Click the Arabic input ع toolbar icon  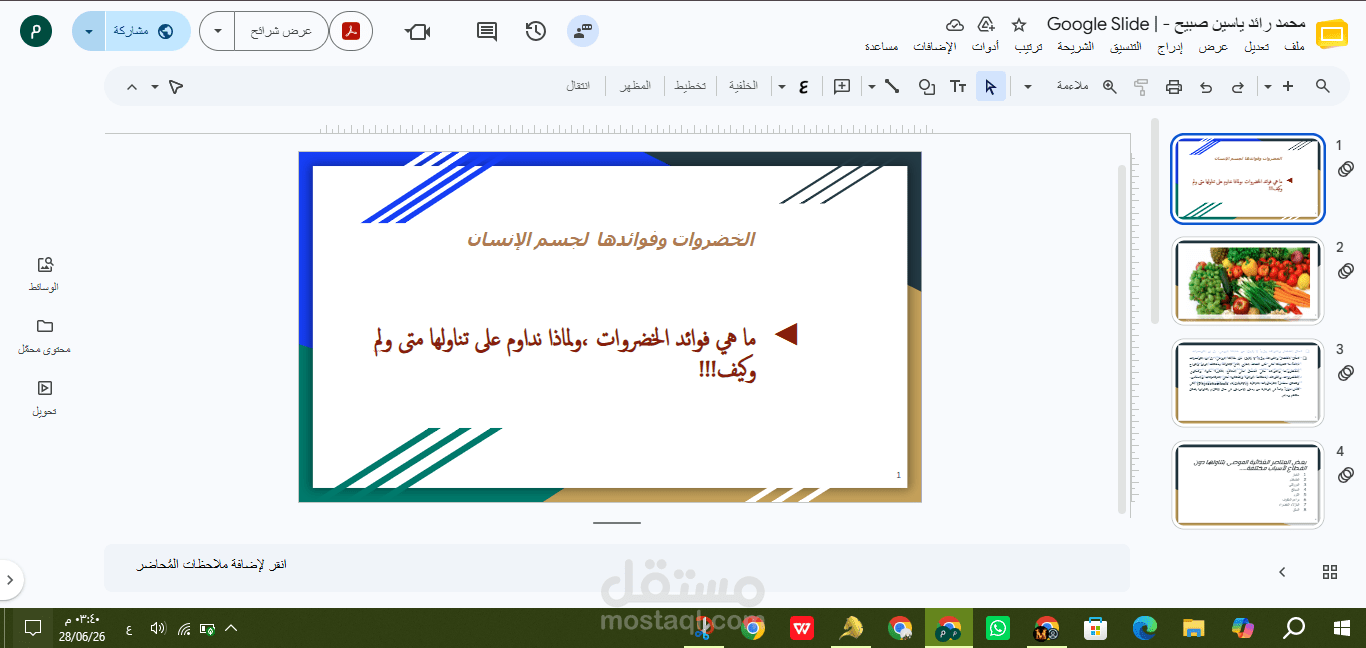pos(804,86)
